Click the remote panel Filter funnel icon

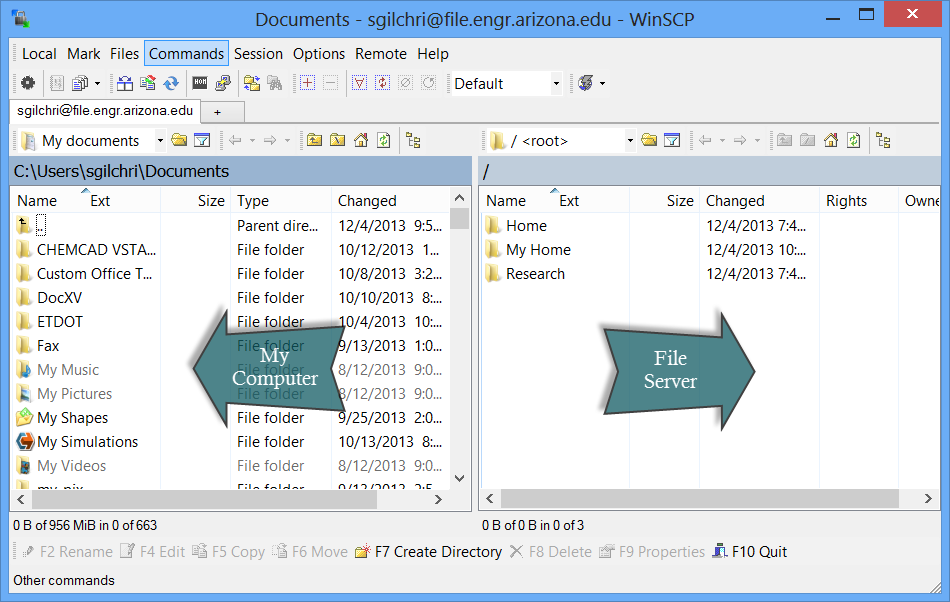click(x=672, y=141)
